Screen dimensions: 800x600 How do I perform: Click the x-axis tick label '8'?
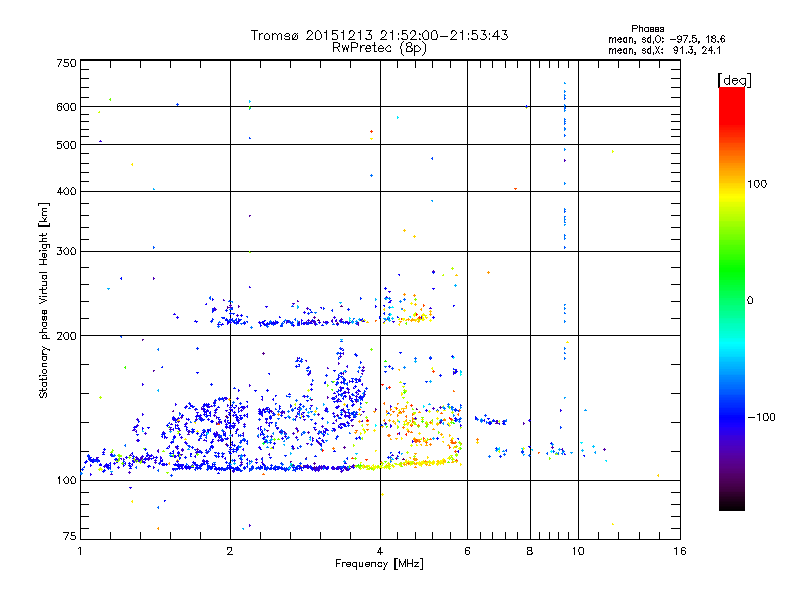point(530,551)
